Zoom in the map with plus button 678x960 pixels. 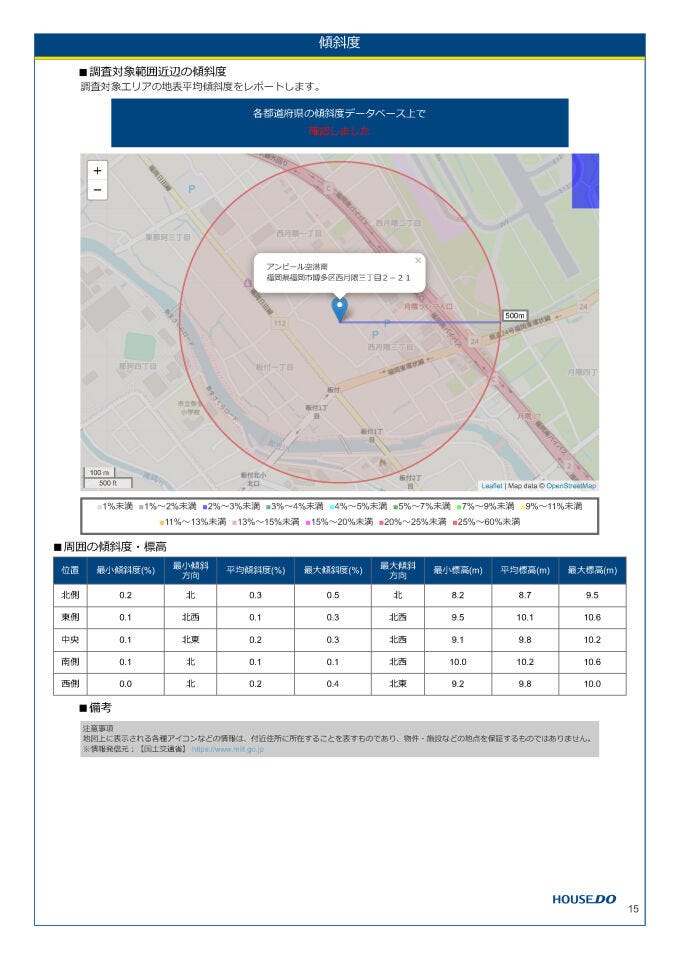pos(97,171)
